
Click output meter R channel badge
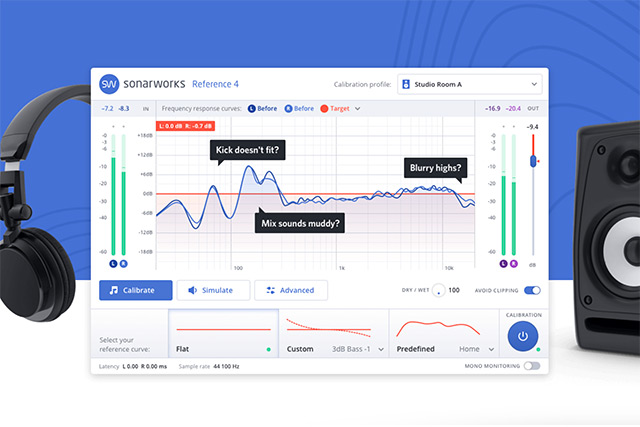coord(514,263)
